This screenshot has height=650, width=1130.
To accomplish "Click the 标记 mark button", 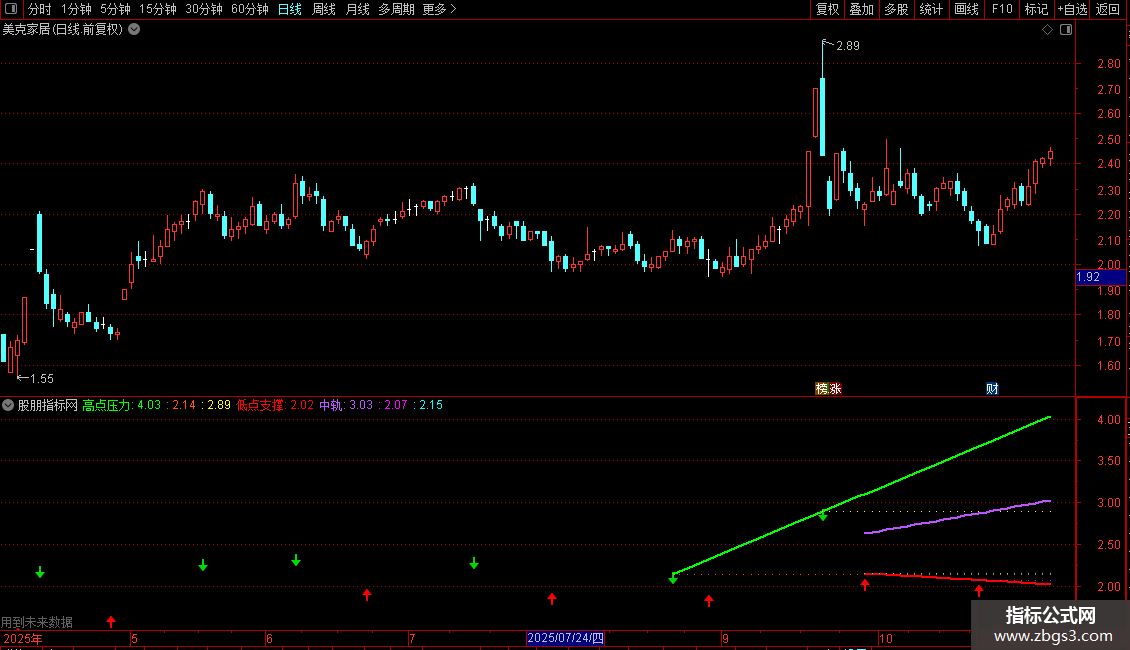I will click(x=1036, y=9).
